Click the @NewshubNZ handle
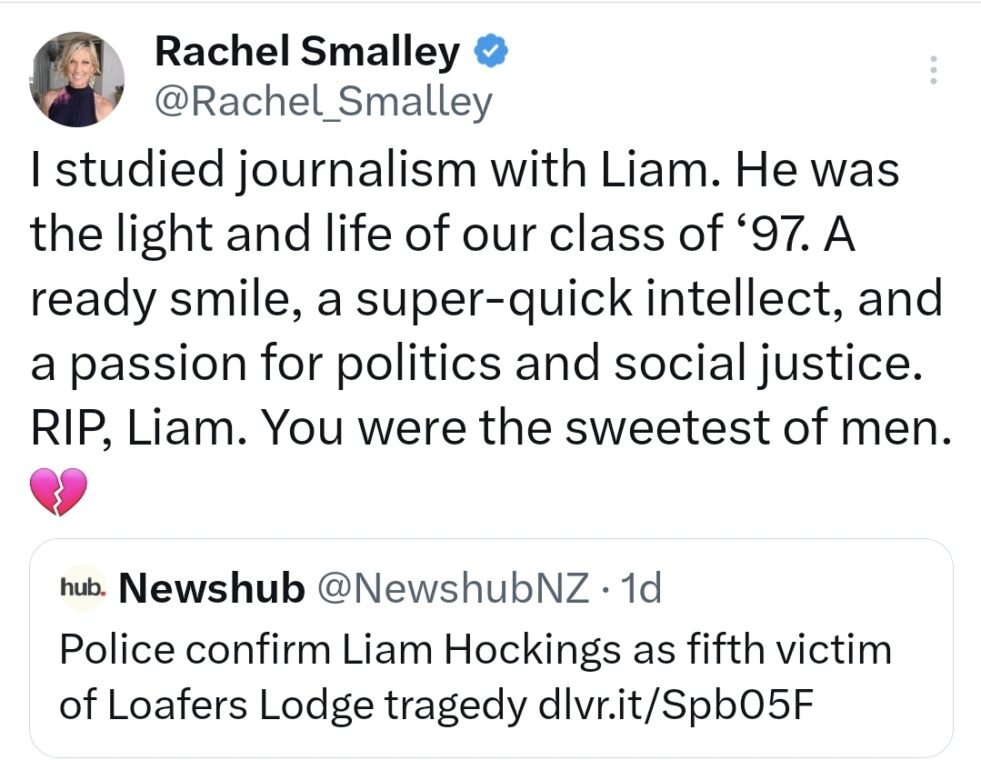The height and width of the screenshot is (760, 981). [451, 590]
